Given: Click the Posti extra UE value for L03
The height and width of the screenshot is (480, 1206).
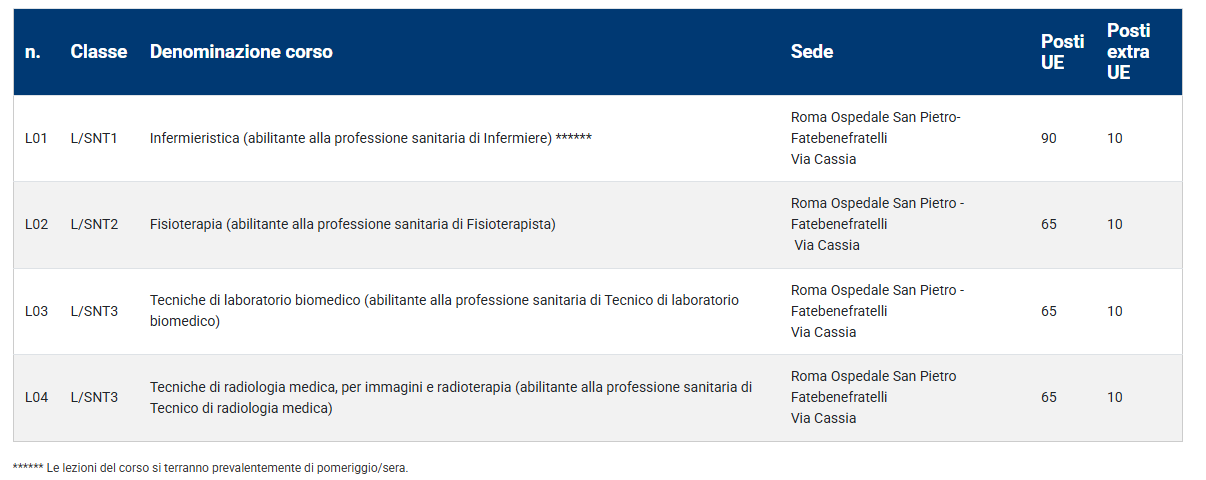Looking at the screenshot, I should [1115, 311].
